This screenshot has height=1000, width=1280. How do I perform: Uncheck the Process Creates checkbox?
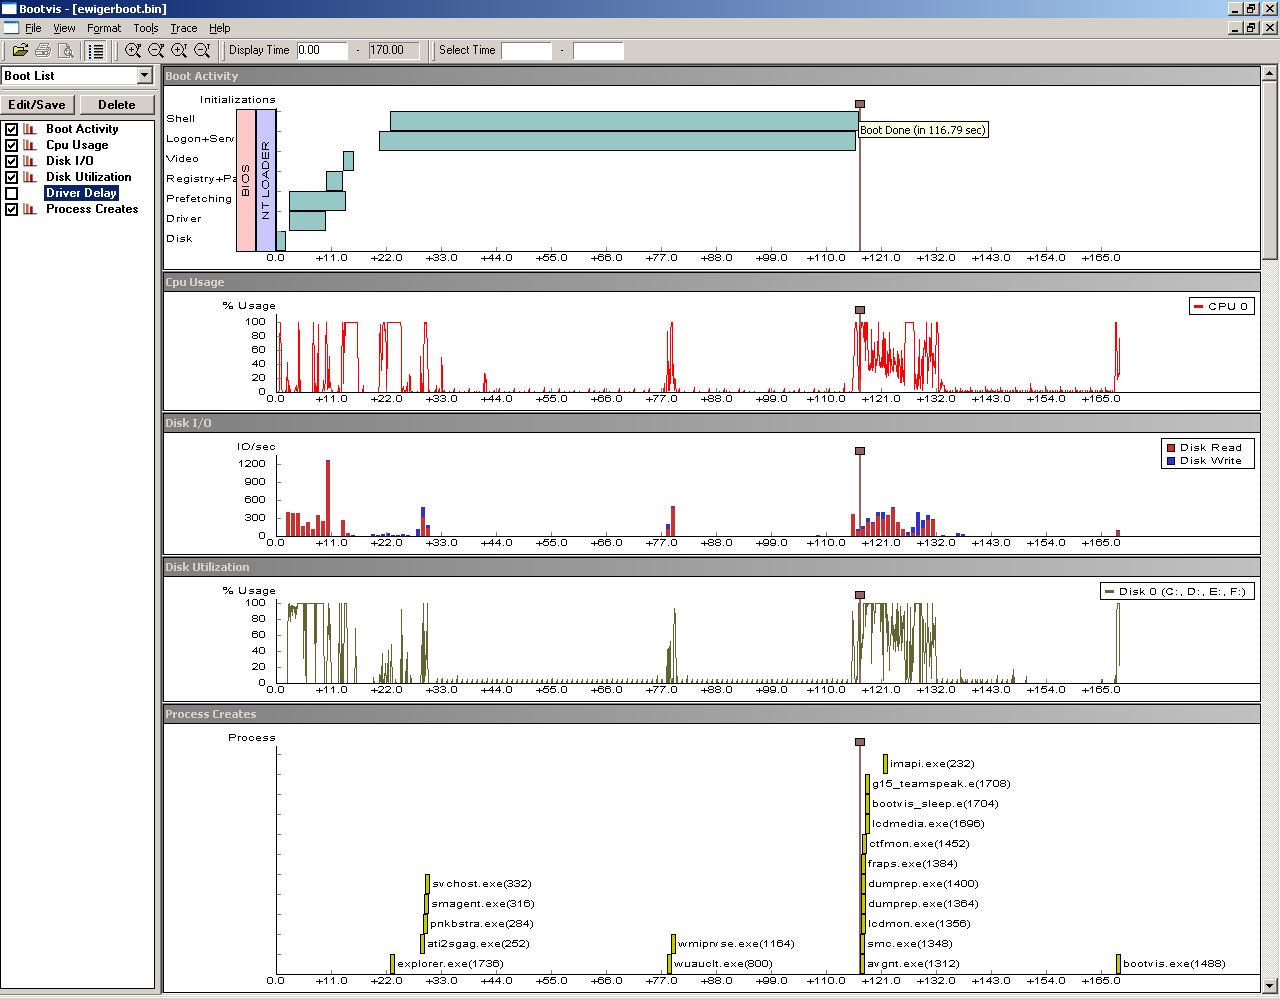pos(12,209)
